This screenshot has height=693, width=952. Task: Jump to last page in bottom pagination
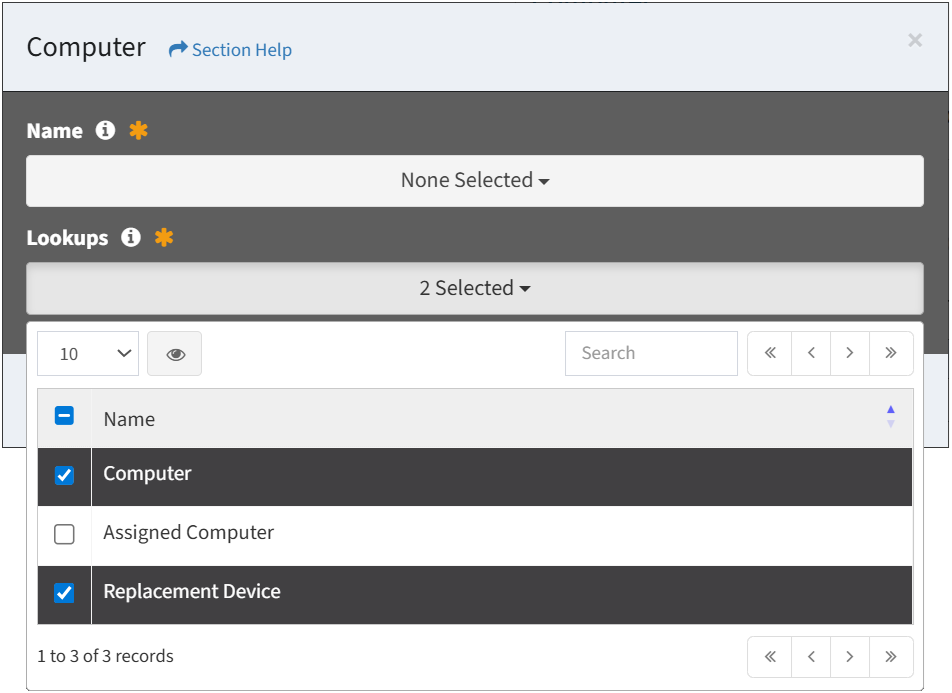[x=891, y=657]
